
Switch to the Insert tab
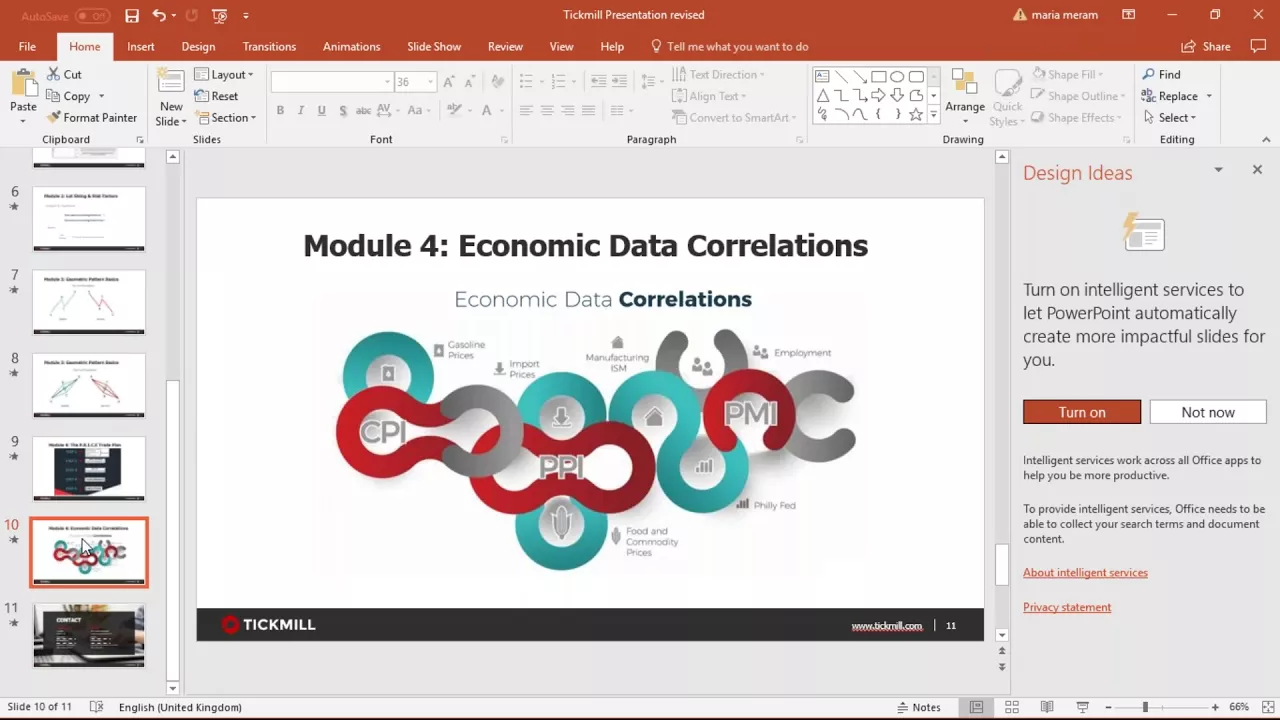[x=141, y=46]
